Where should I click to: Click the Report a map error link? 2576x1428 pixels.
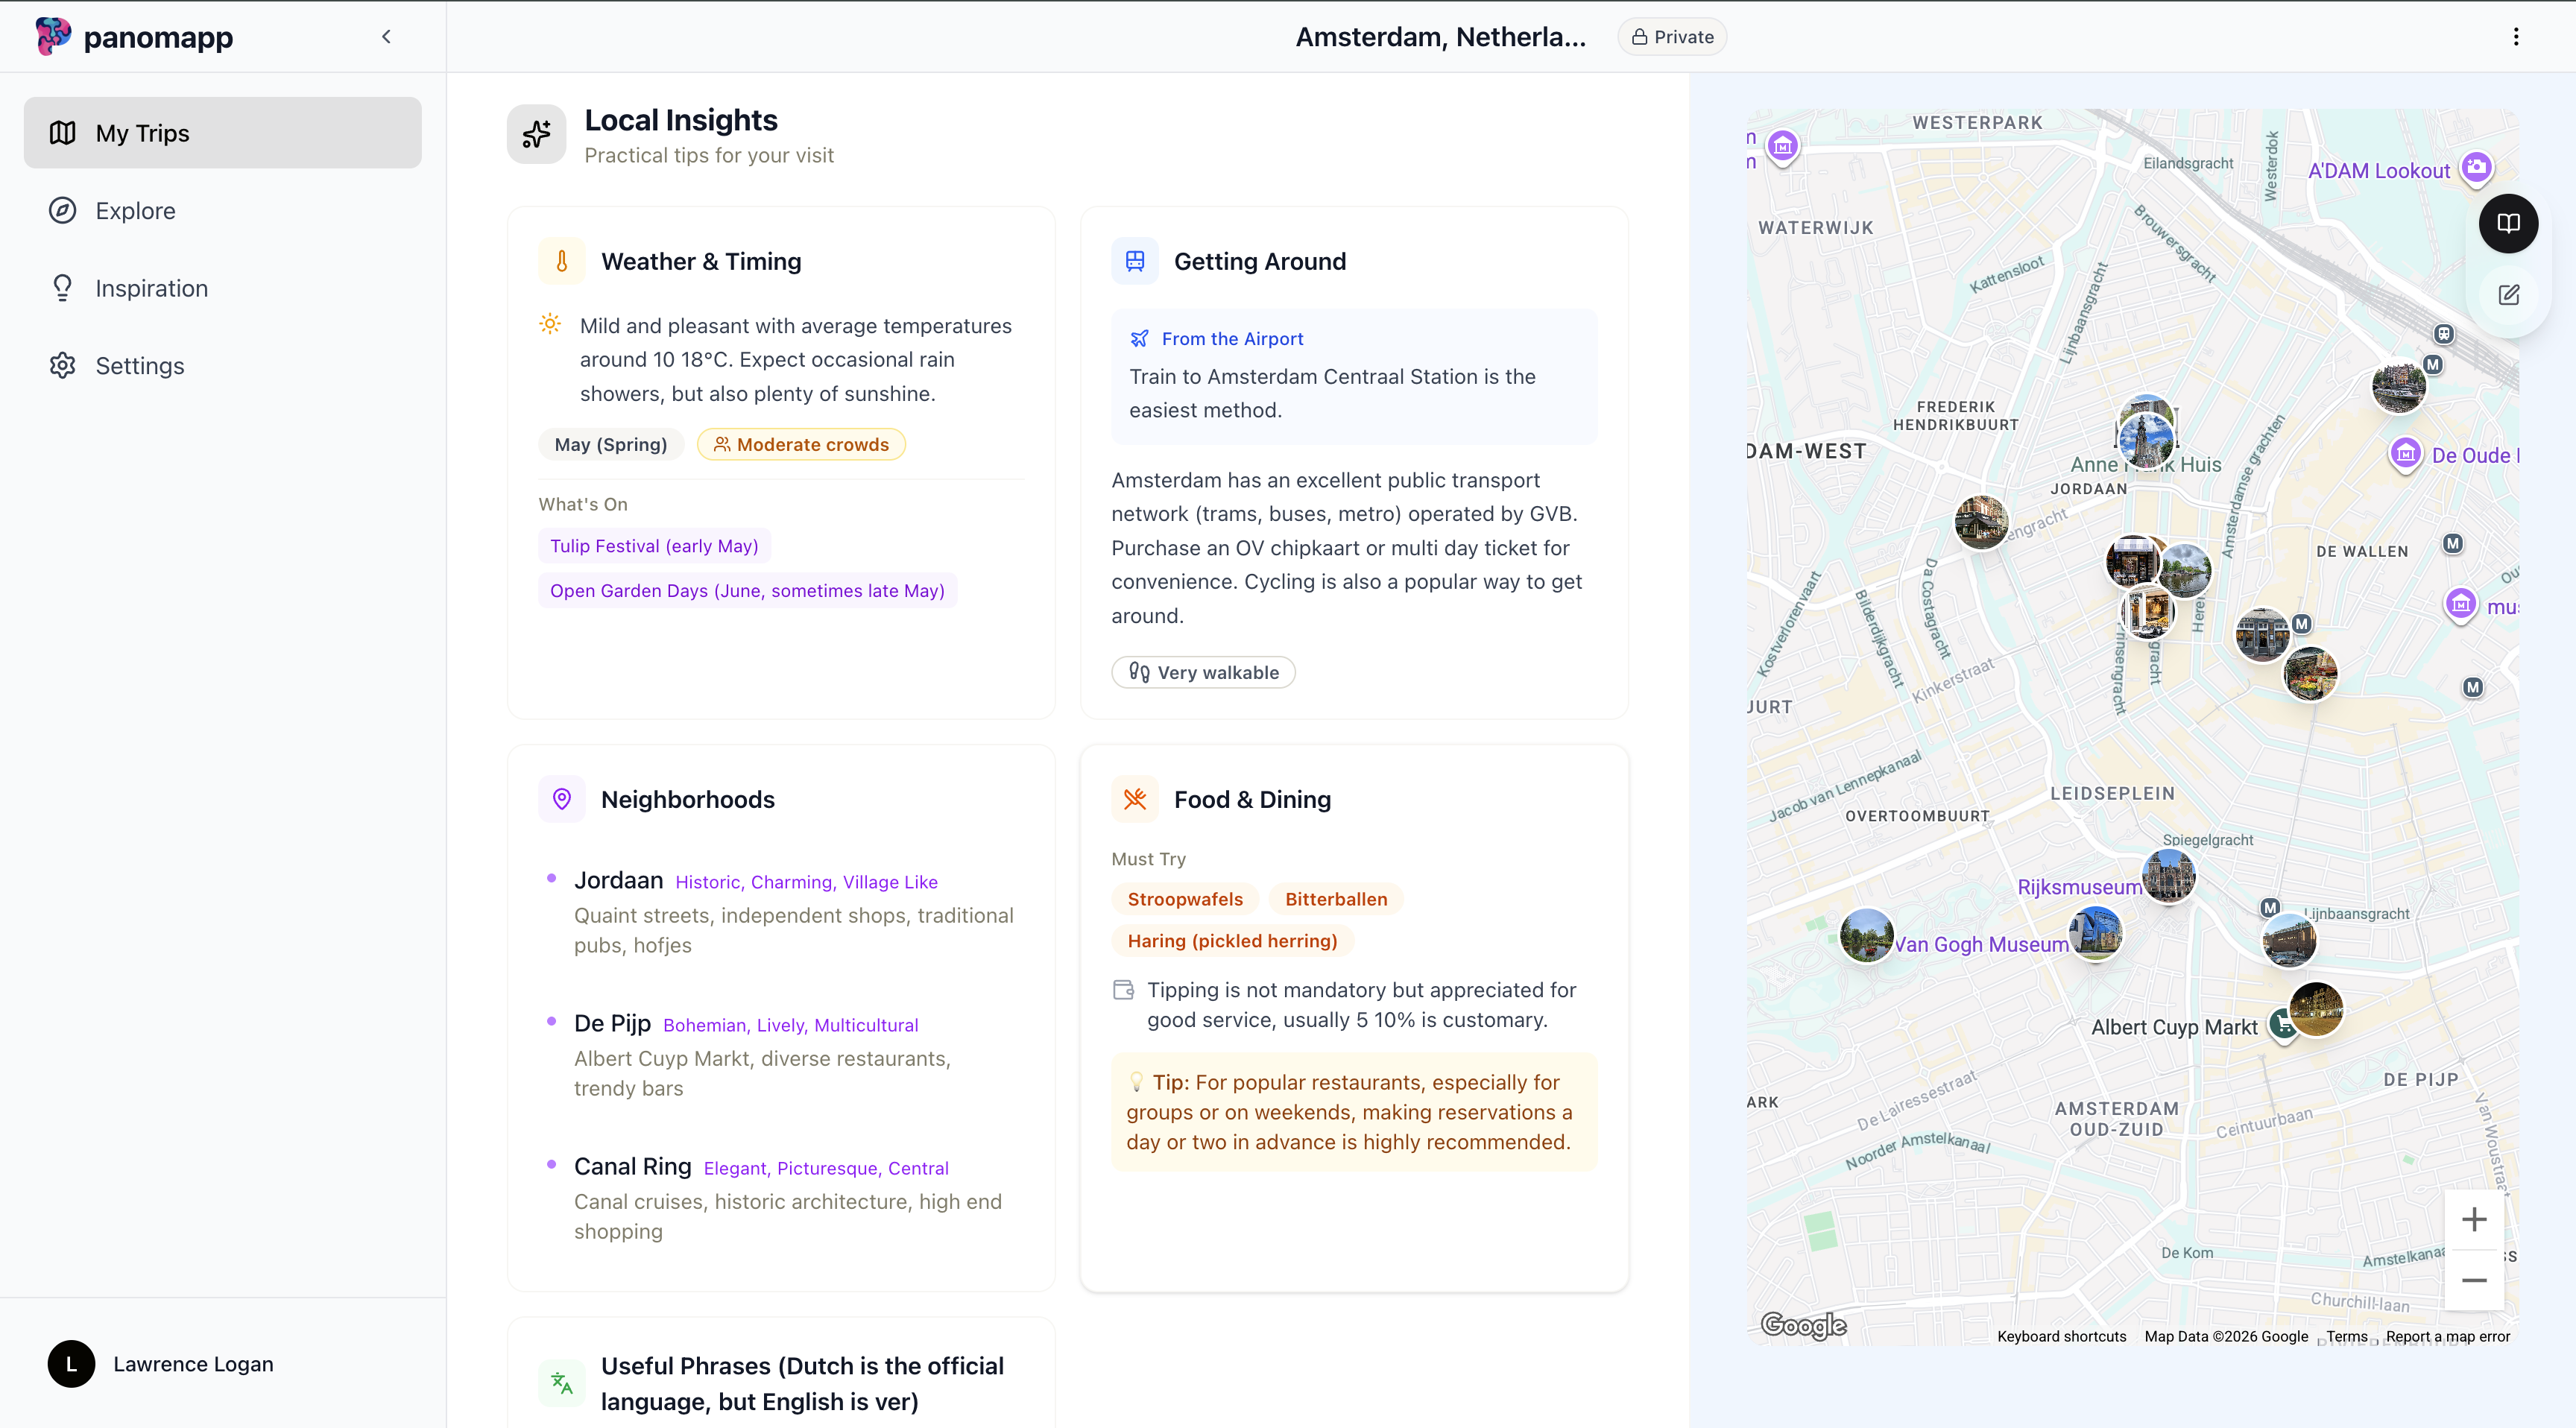click(x=2447, y=1336)
